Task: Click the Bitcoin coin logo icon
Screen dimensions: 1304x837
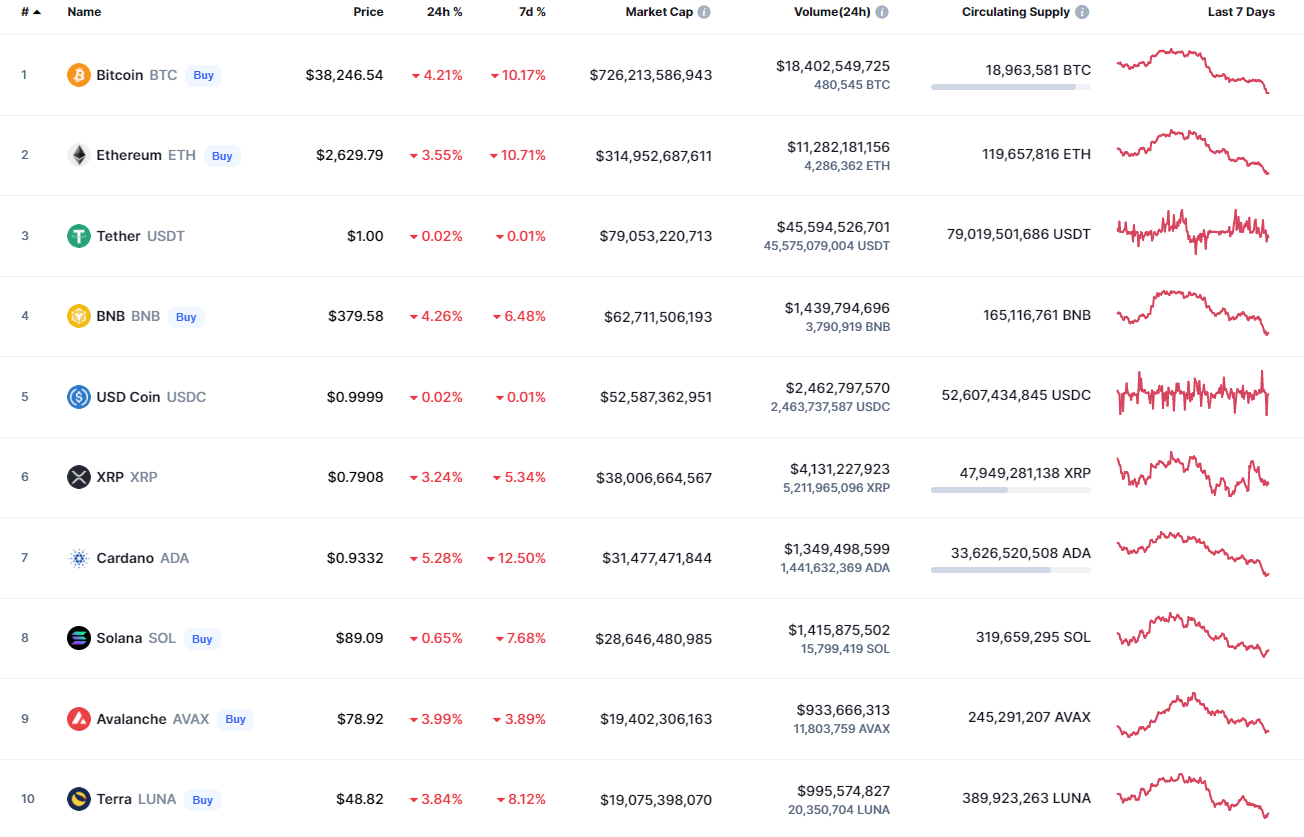Action: tap(78, 75)
